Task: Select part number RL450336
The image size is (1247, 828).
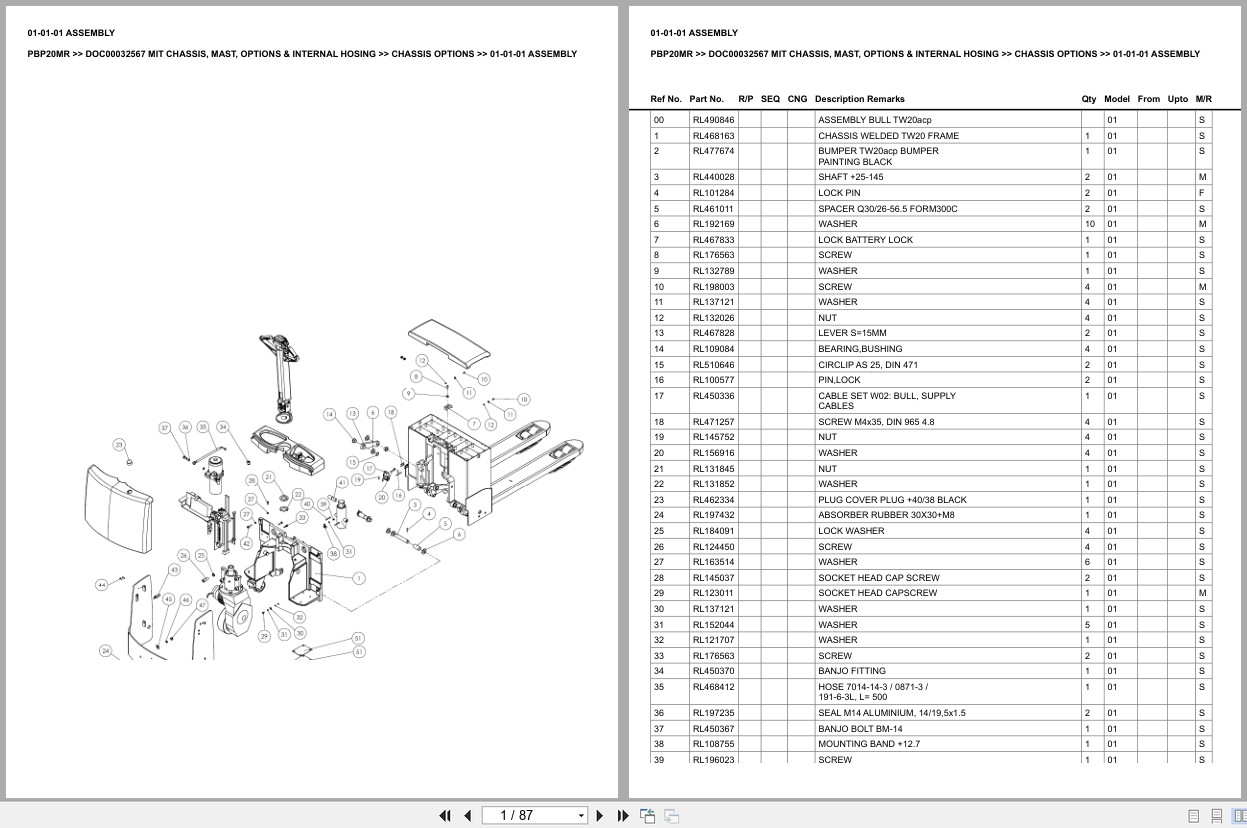Action: 713,396
